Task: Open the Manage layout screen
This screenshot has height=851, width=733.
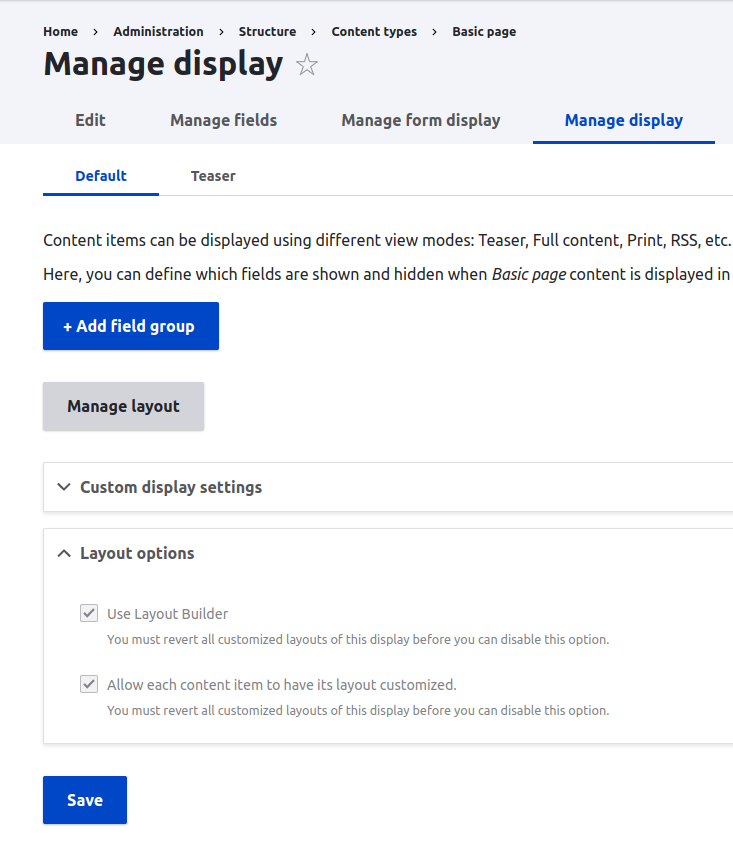Action: (123, 406)
